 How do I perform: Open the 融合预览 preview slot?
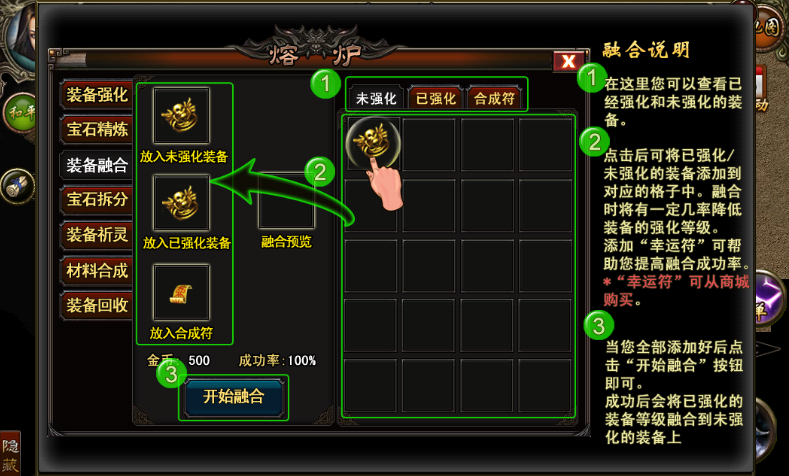[286, 201]
